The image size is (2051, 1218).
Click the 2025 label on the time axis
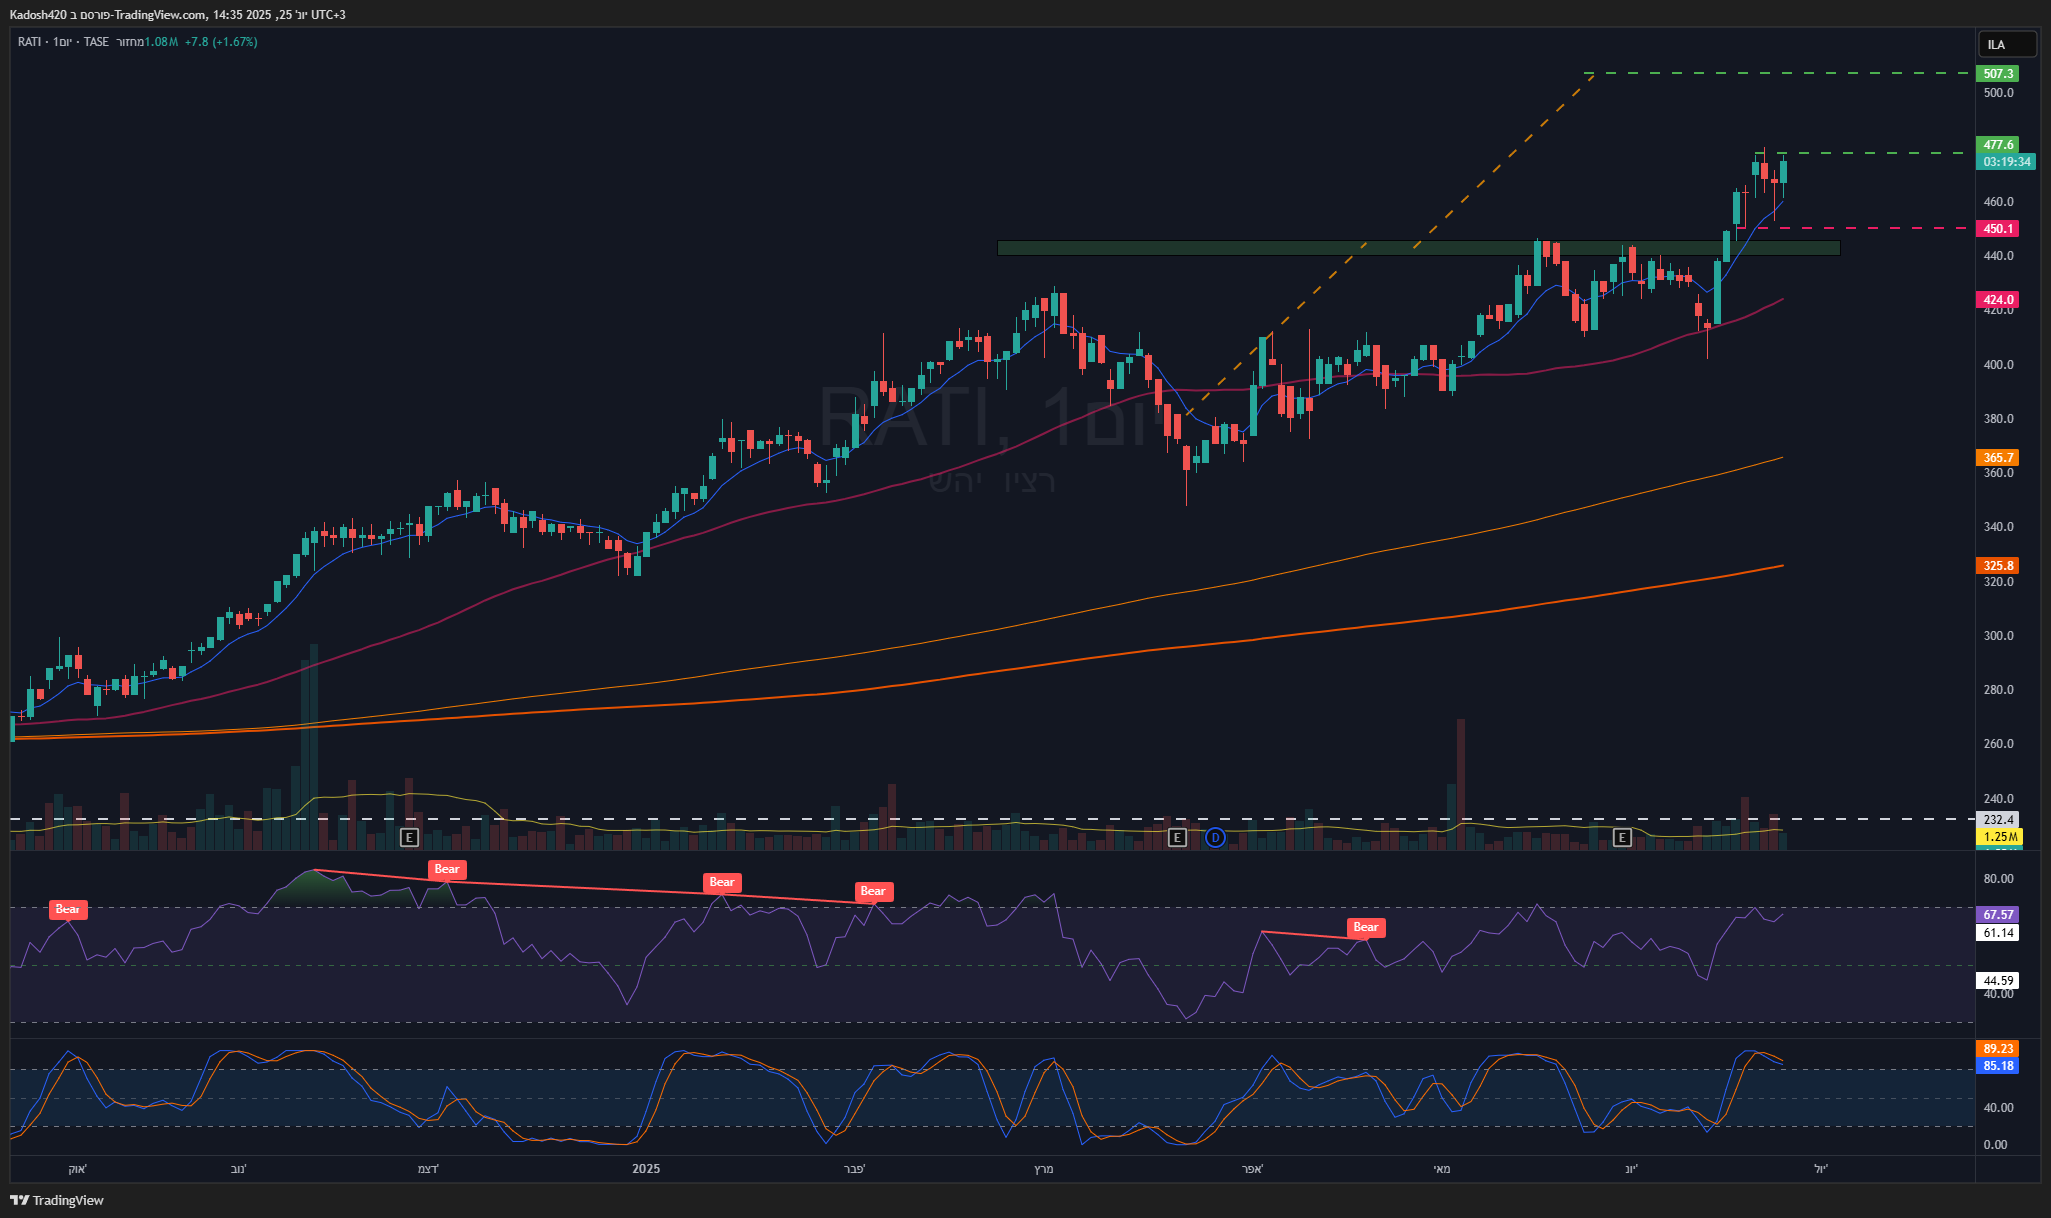coord(646,1169)
